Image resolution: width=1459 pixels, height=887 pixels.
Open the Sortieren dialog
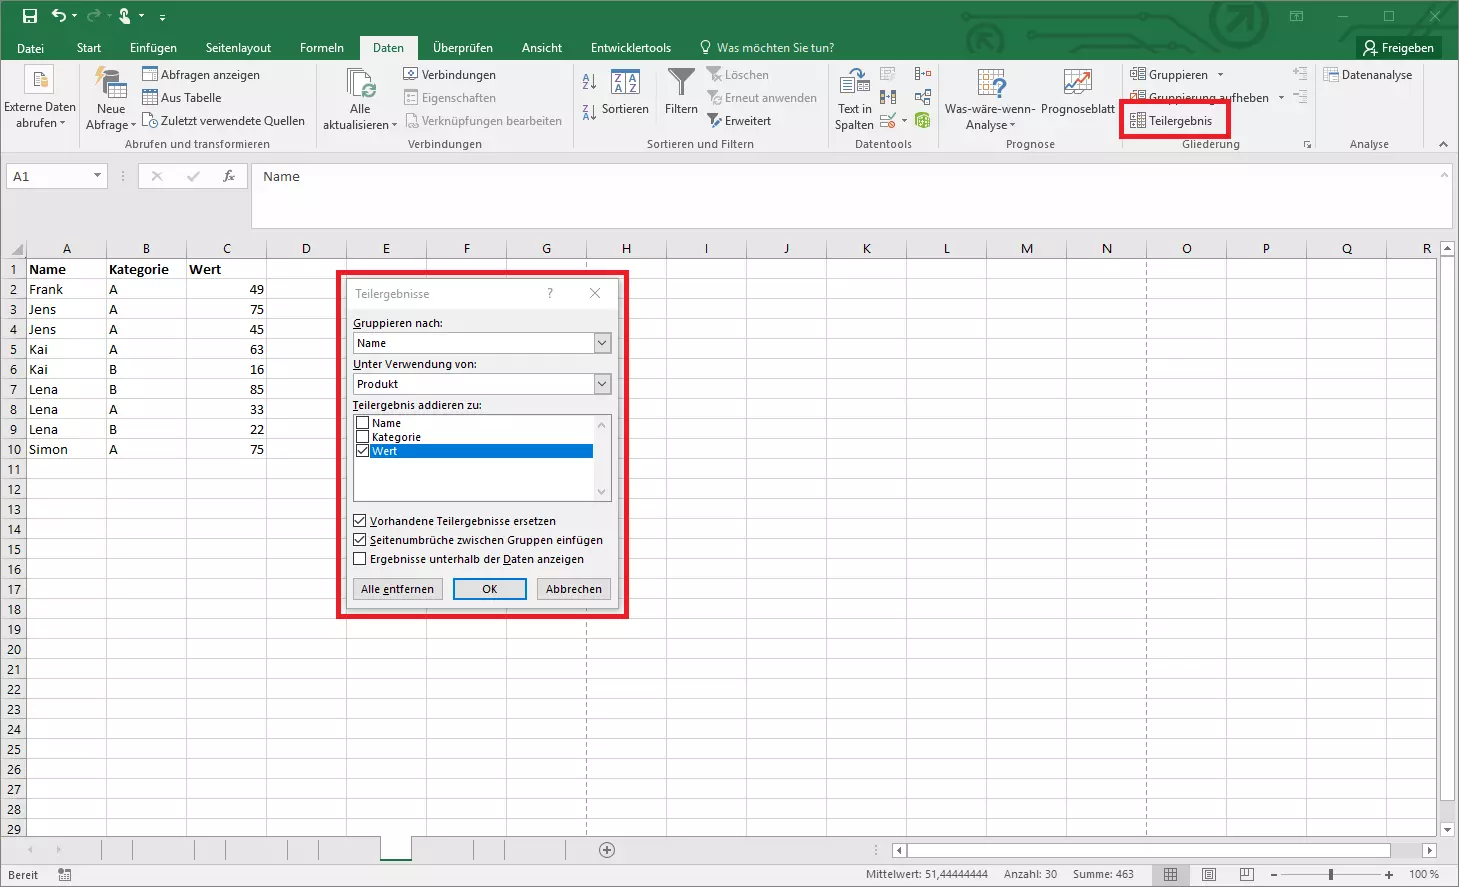point(625,90)
